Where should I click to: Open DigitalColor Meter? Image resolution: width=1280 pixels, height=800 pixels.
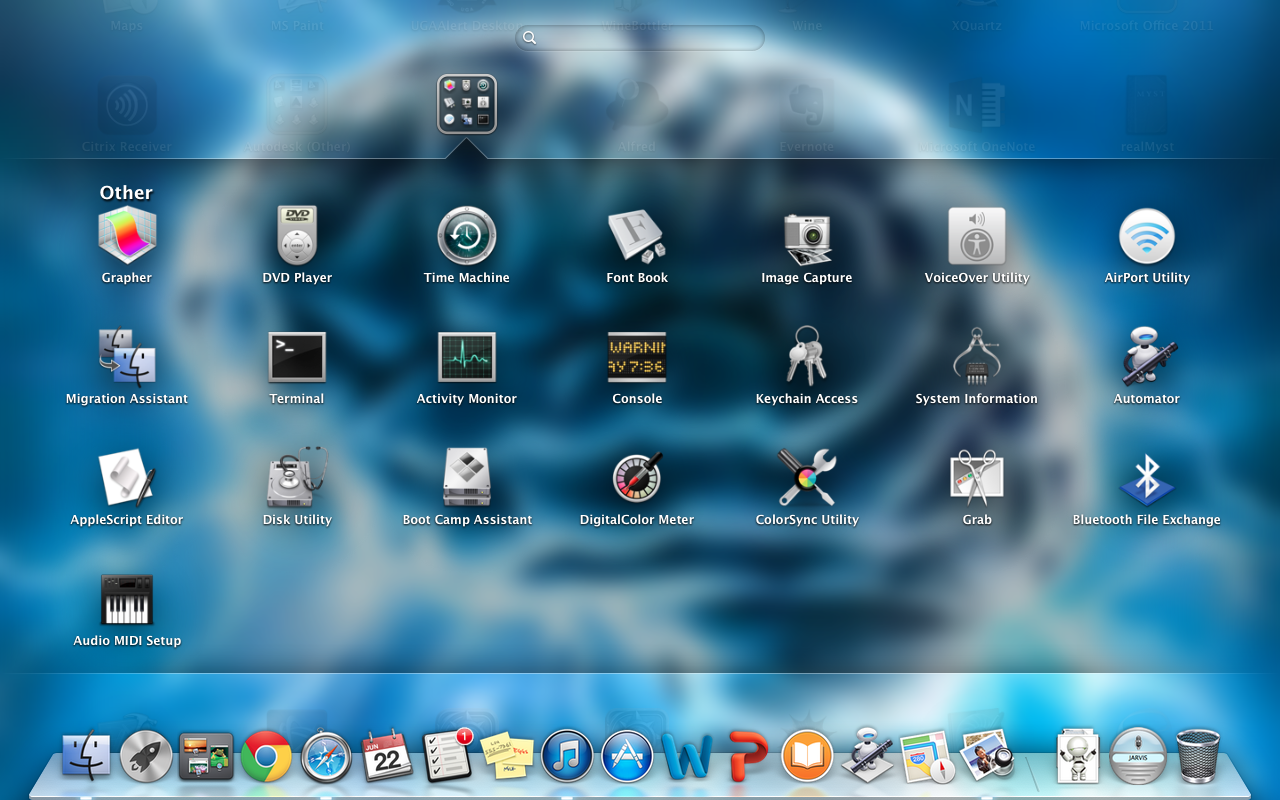[x=637, y=478]
